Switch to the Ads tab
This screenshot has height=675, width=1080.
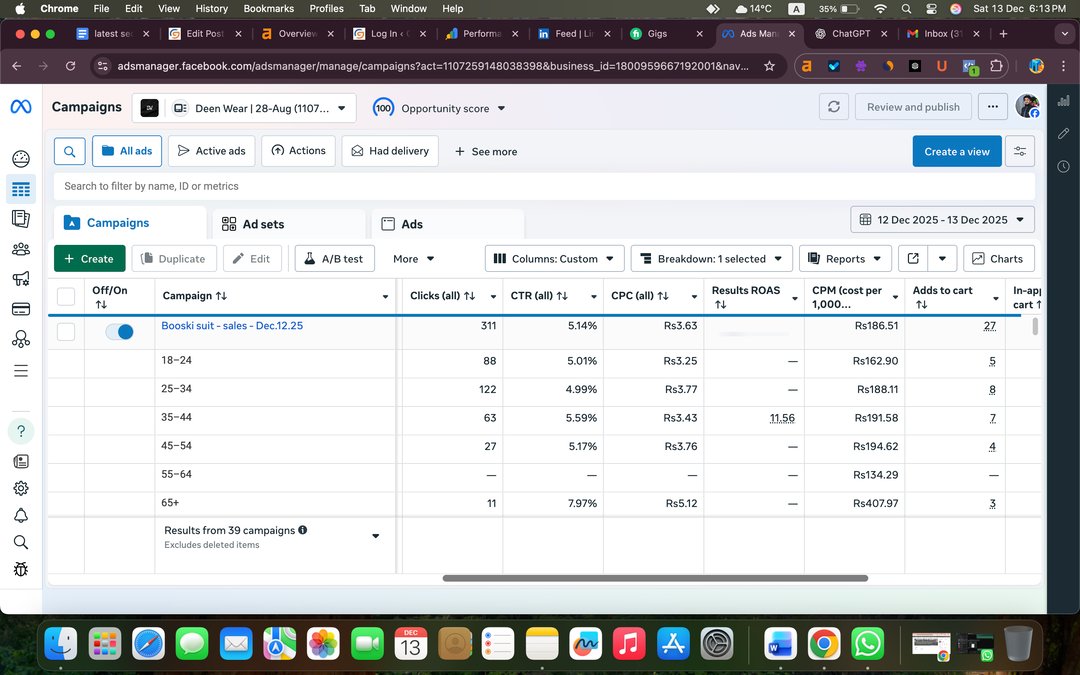[411, 224]
